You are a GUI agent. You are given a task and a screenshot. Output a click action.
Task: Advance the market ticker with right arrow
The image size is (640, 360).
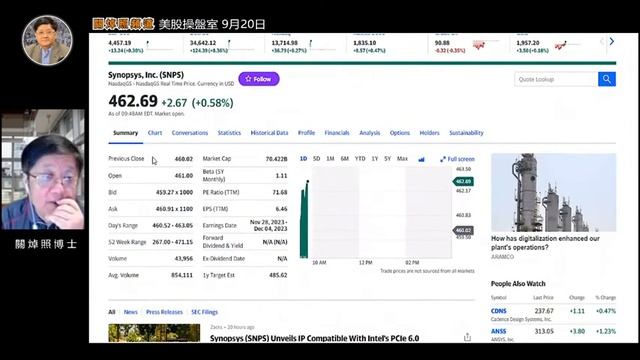[x=611, y=42]
